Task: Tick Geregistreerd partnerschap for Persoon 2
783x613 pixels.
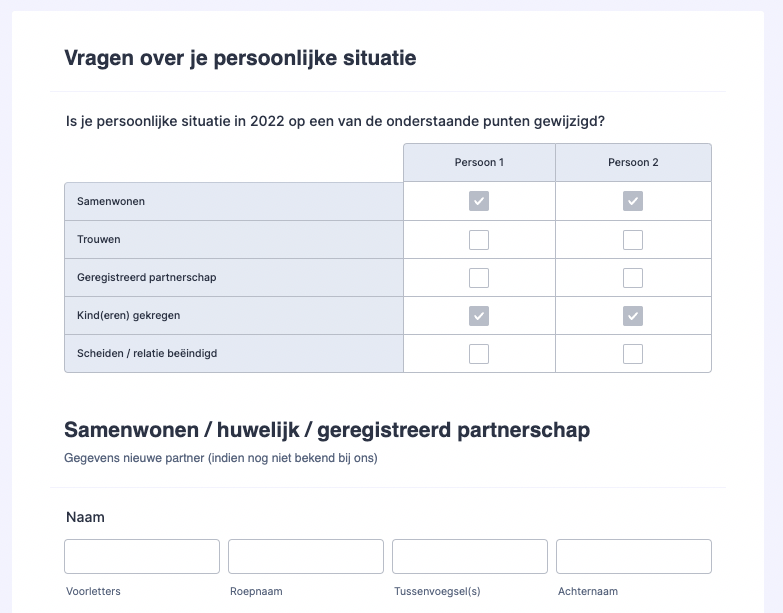Action: [x=633, y=278]
